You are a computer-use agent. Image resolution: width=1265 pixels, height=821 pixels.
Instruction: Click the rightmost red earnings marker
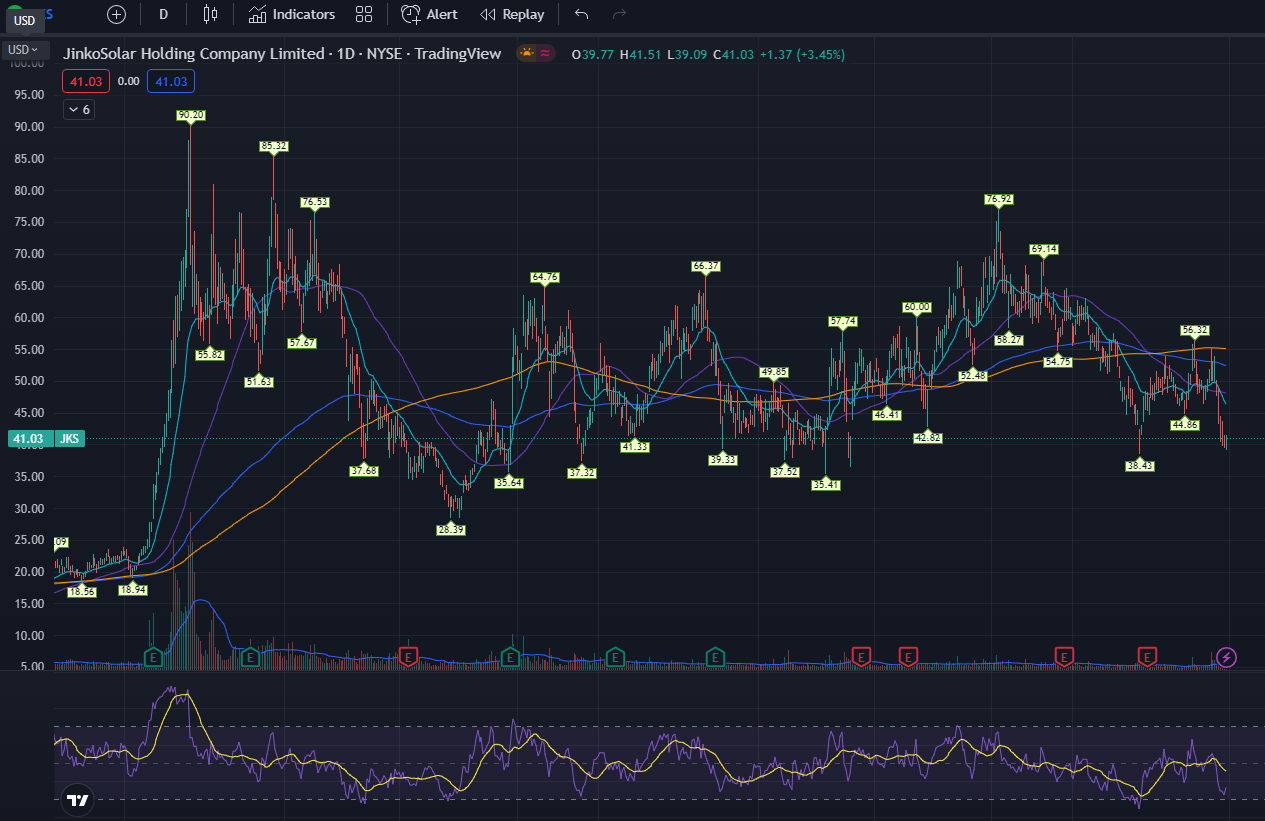[x=1148, y=657]
